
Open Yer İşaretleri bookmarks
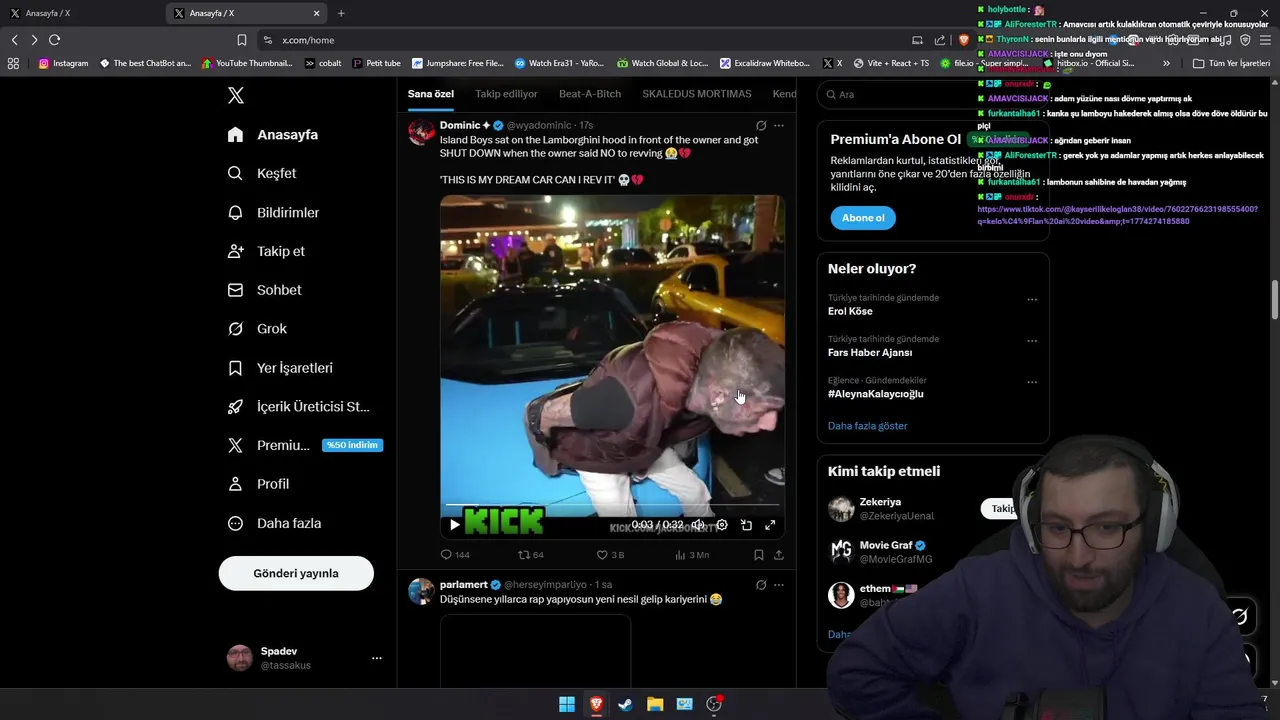point(280,368)
